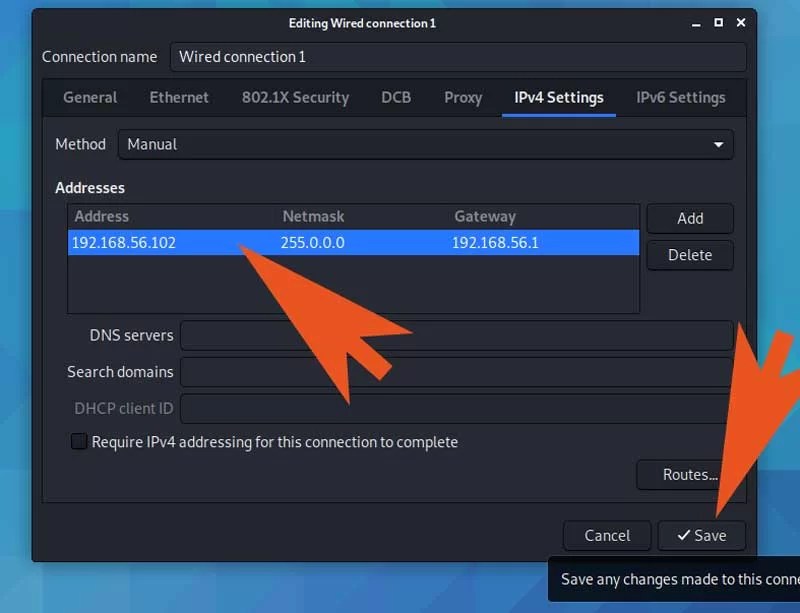Viewport: 800px width, 613px height.
Task: Enable Require IPv4 addressing for this connection
Action: pyautogui.click(x=79, y=441)
